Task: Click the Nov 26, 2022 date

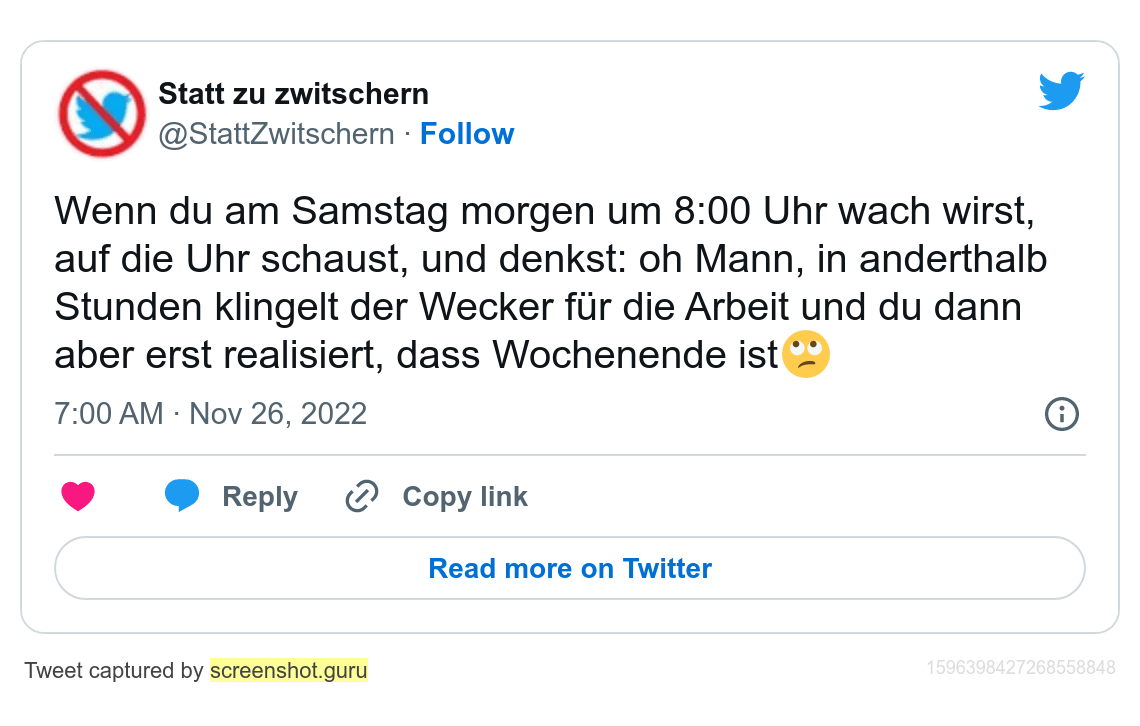Action: (278, 413)
